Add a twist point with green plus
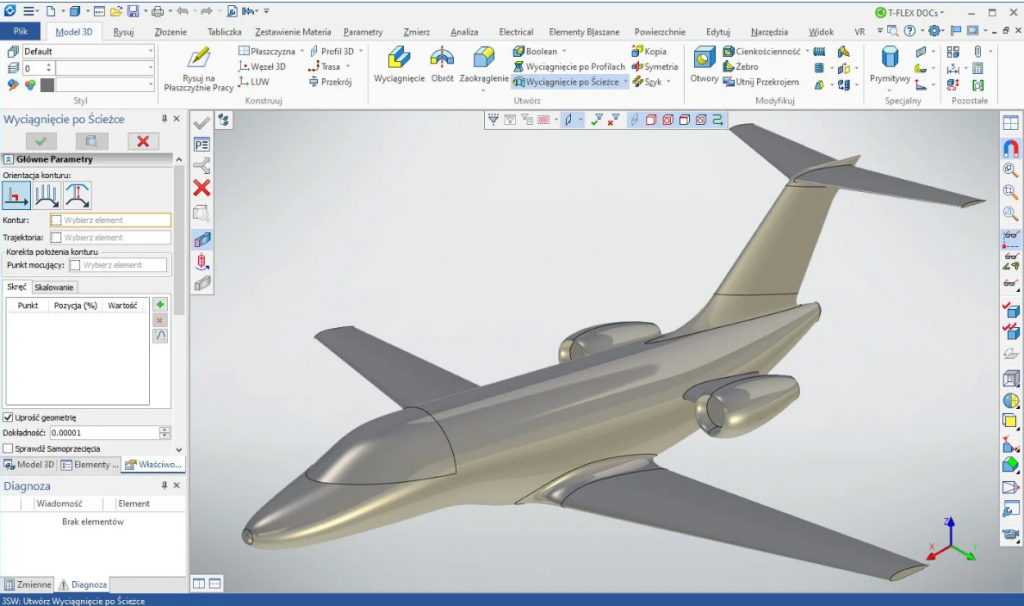The height and width of the screenshot is (606, 1024). [160, 304]
